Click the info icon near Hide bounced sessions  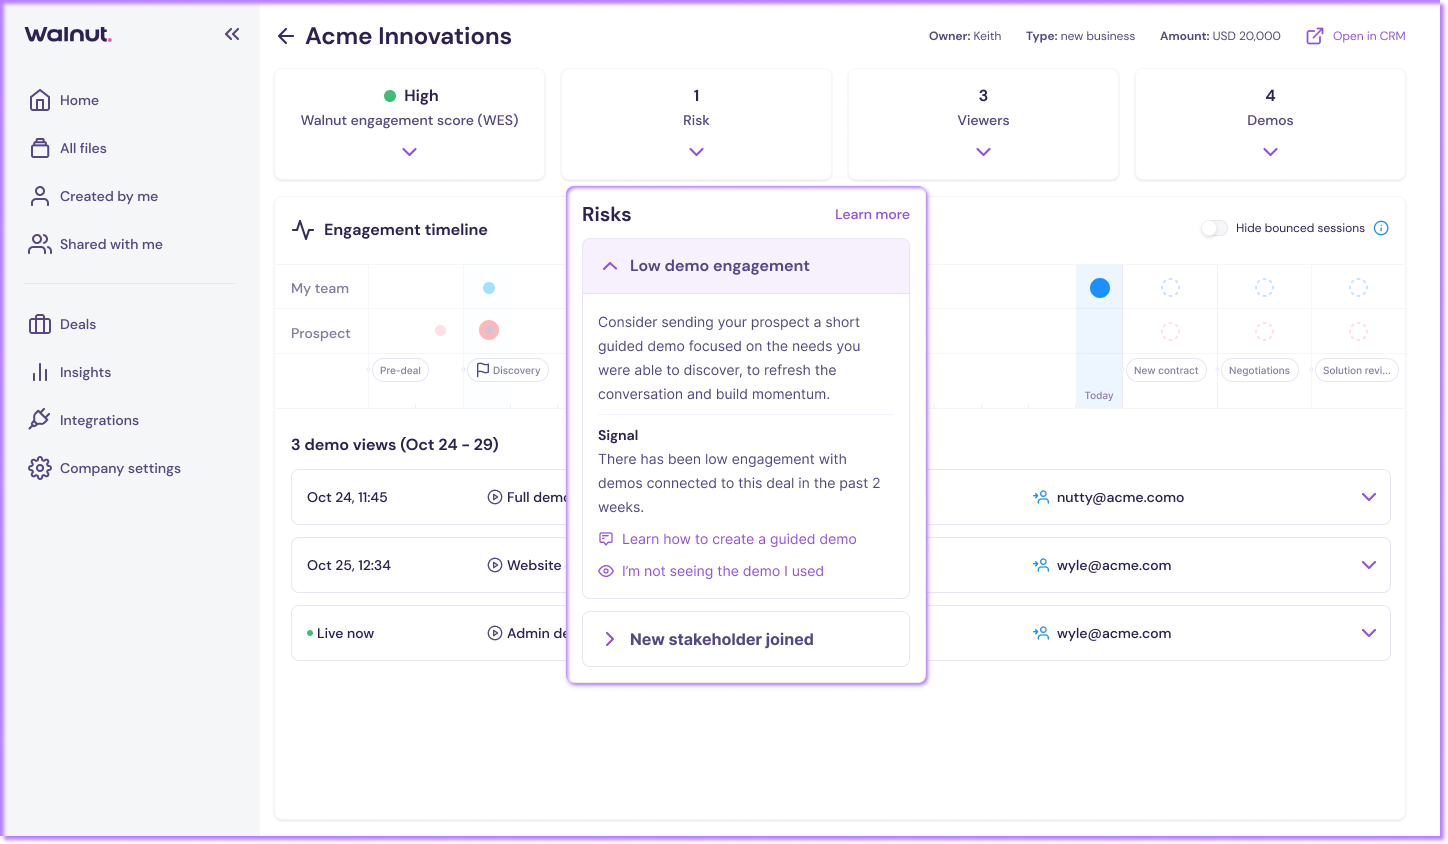point(1381,228)
